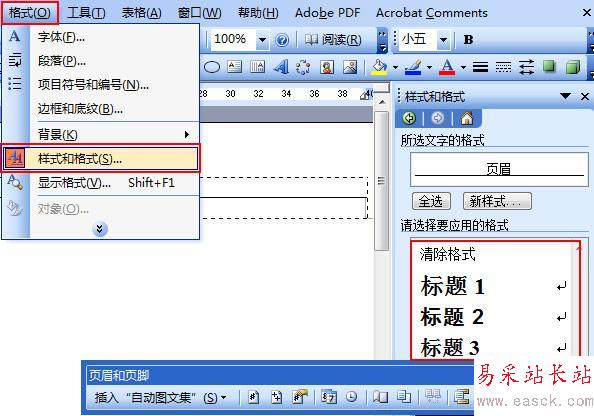Toggle show/hide document text
594x416 pixels.
coord(404,397)
